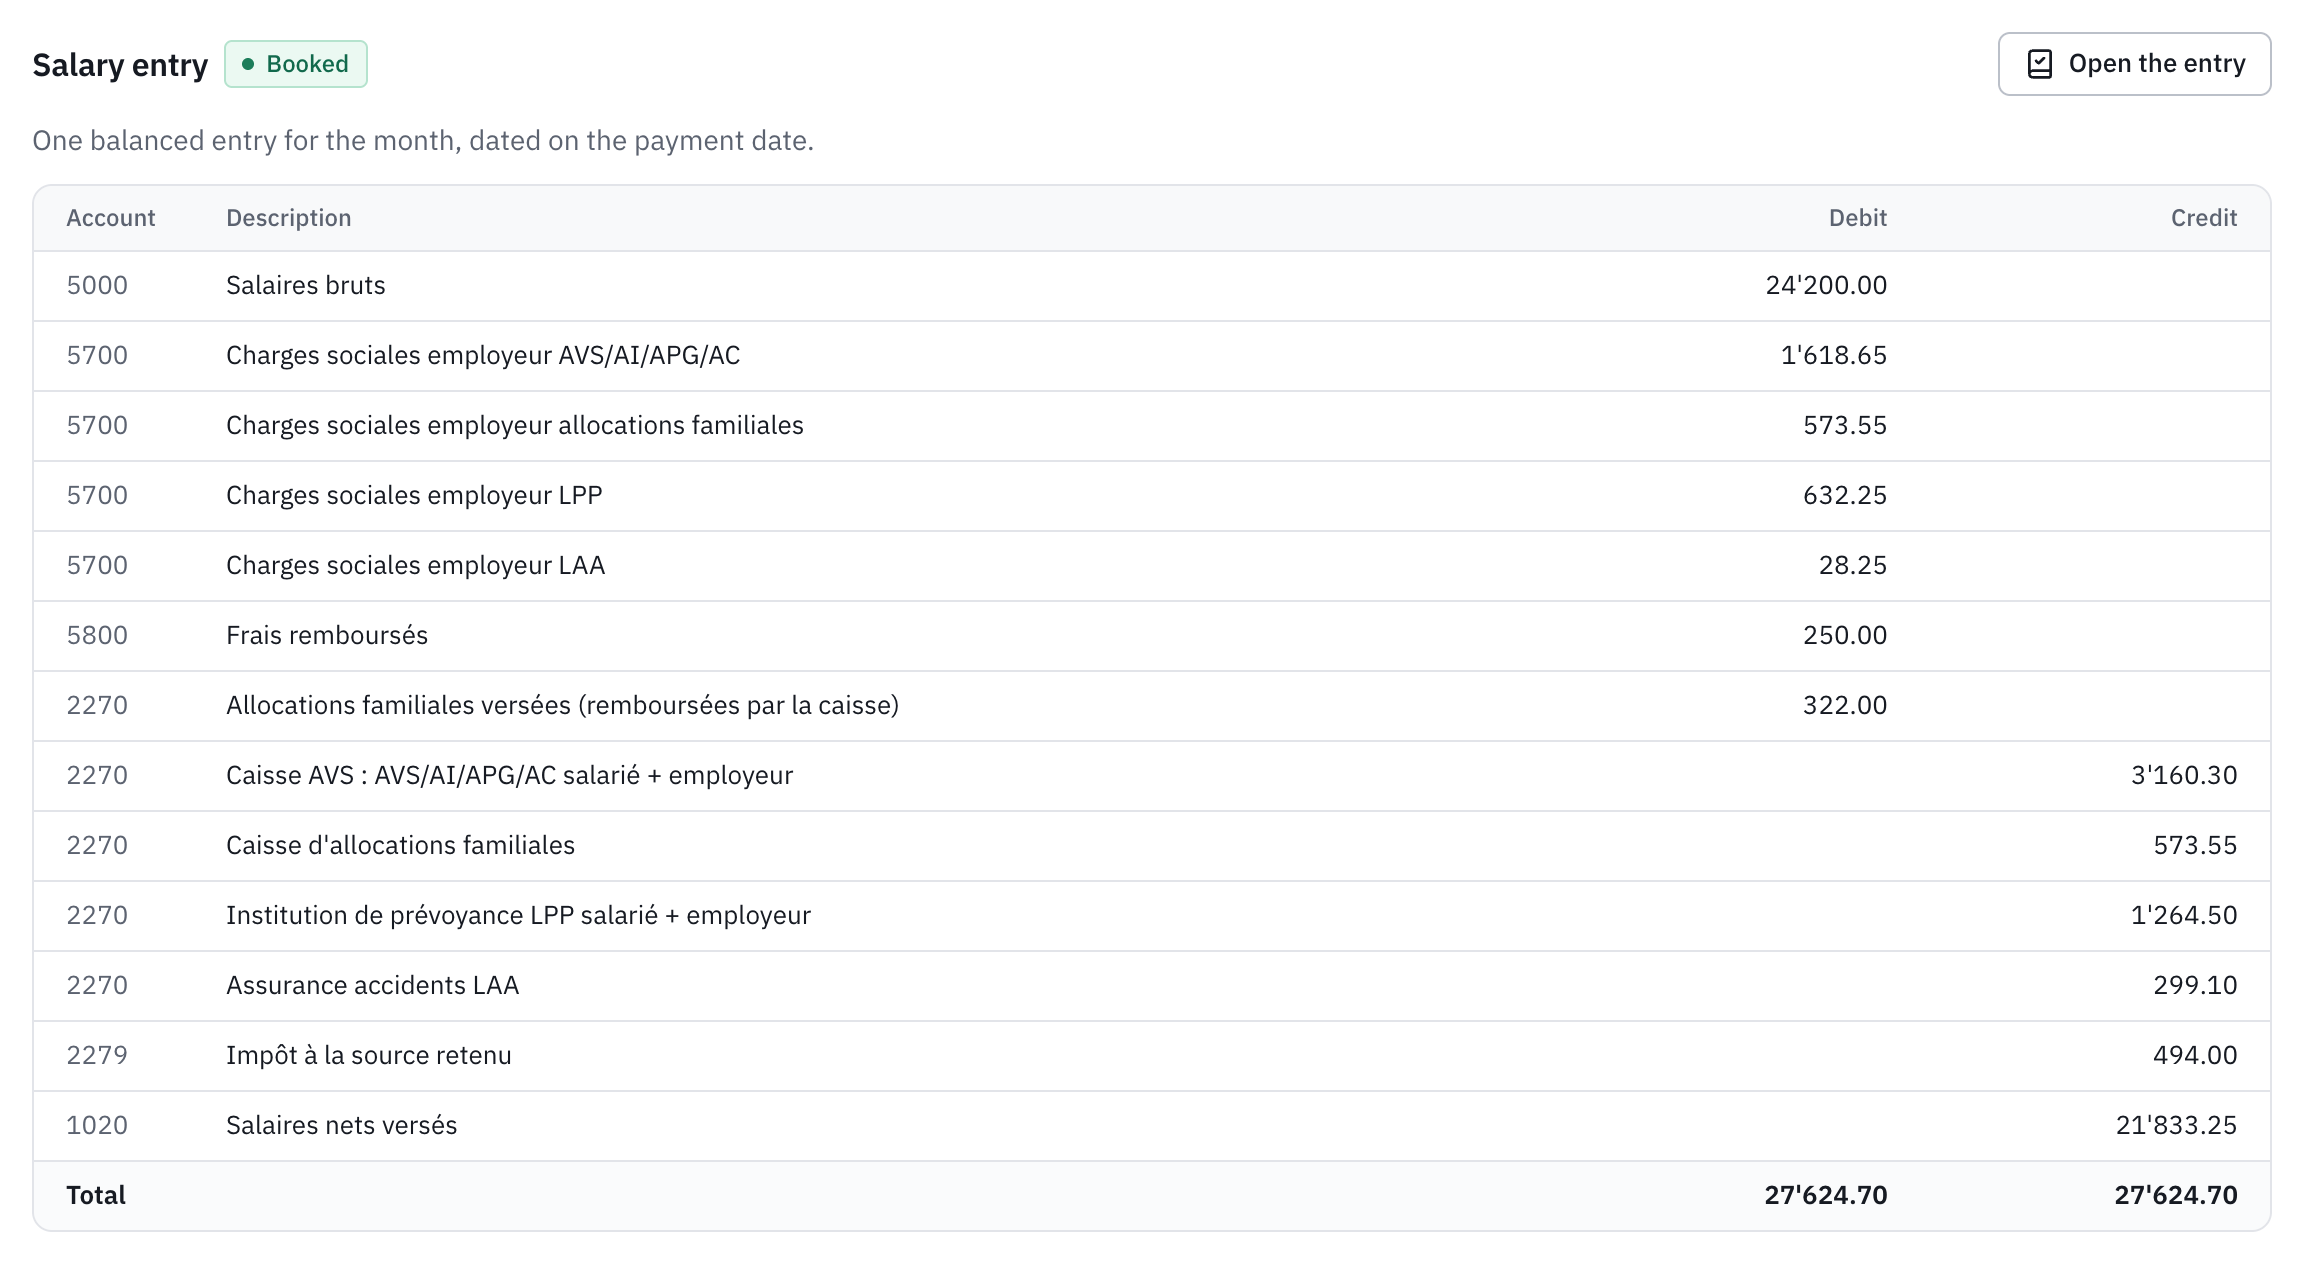This screenshot has height=1264, width=2304.
Task: Click total debit 27'624.70
Action: [1826, 1195]
